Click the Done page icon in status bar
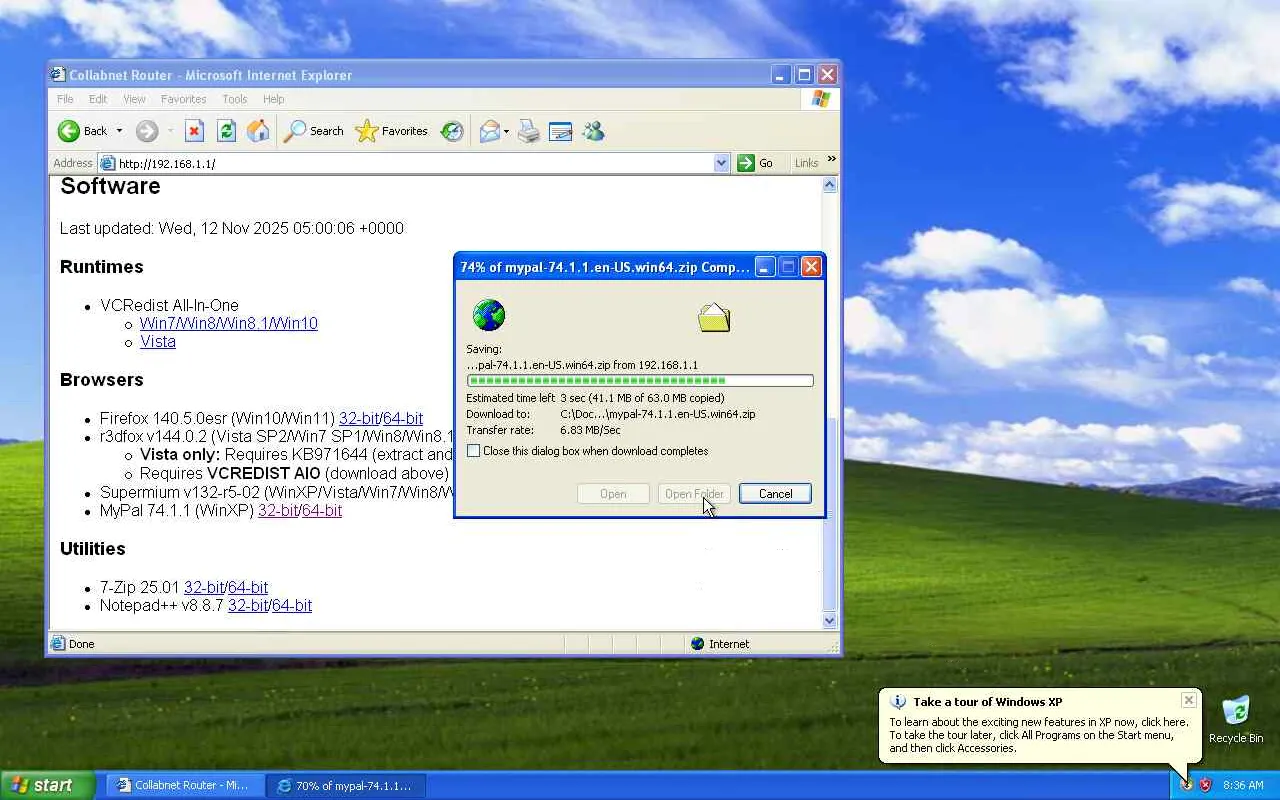This screenshot has height=800, width=1280. coord(58,644)
